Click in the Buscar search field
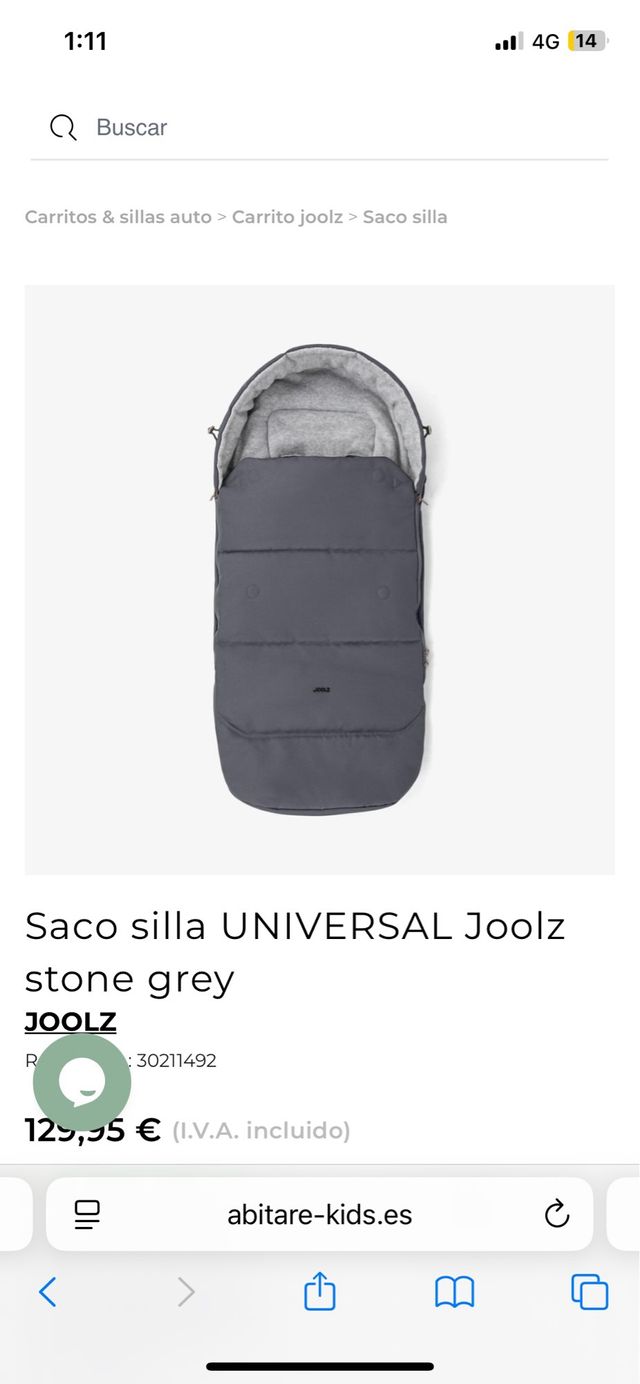 (319, 128)
